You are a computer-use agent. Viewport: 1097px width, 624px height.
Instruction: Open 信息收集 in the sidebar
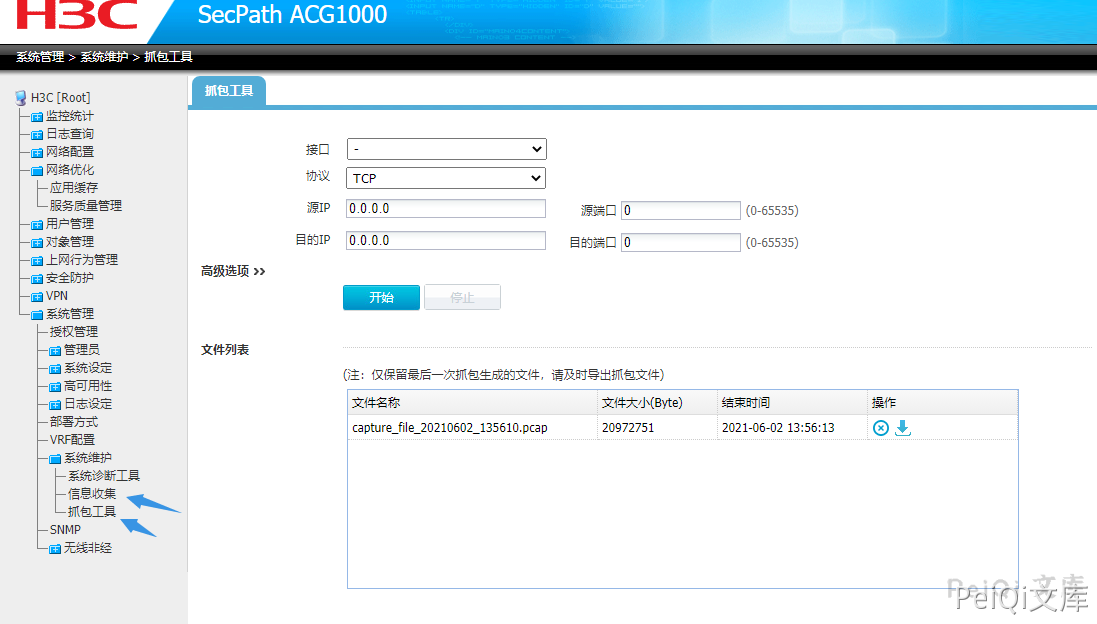(x=92, y=494)
